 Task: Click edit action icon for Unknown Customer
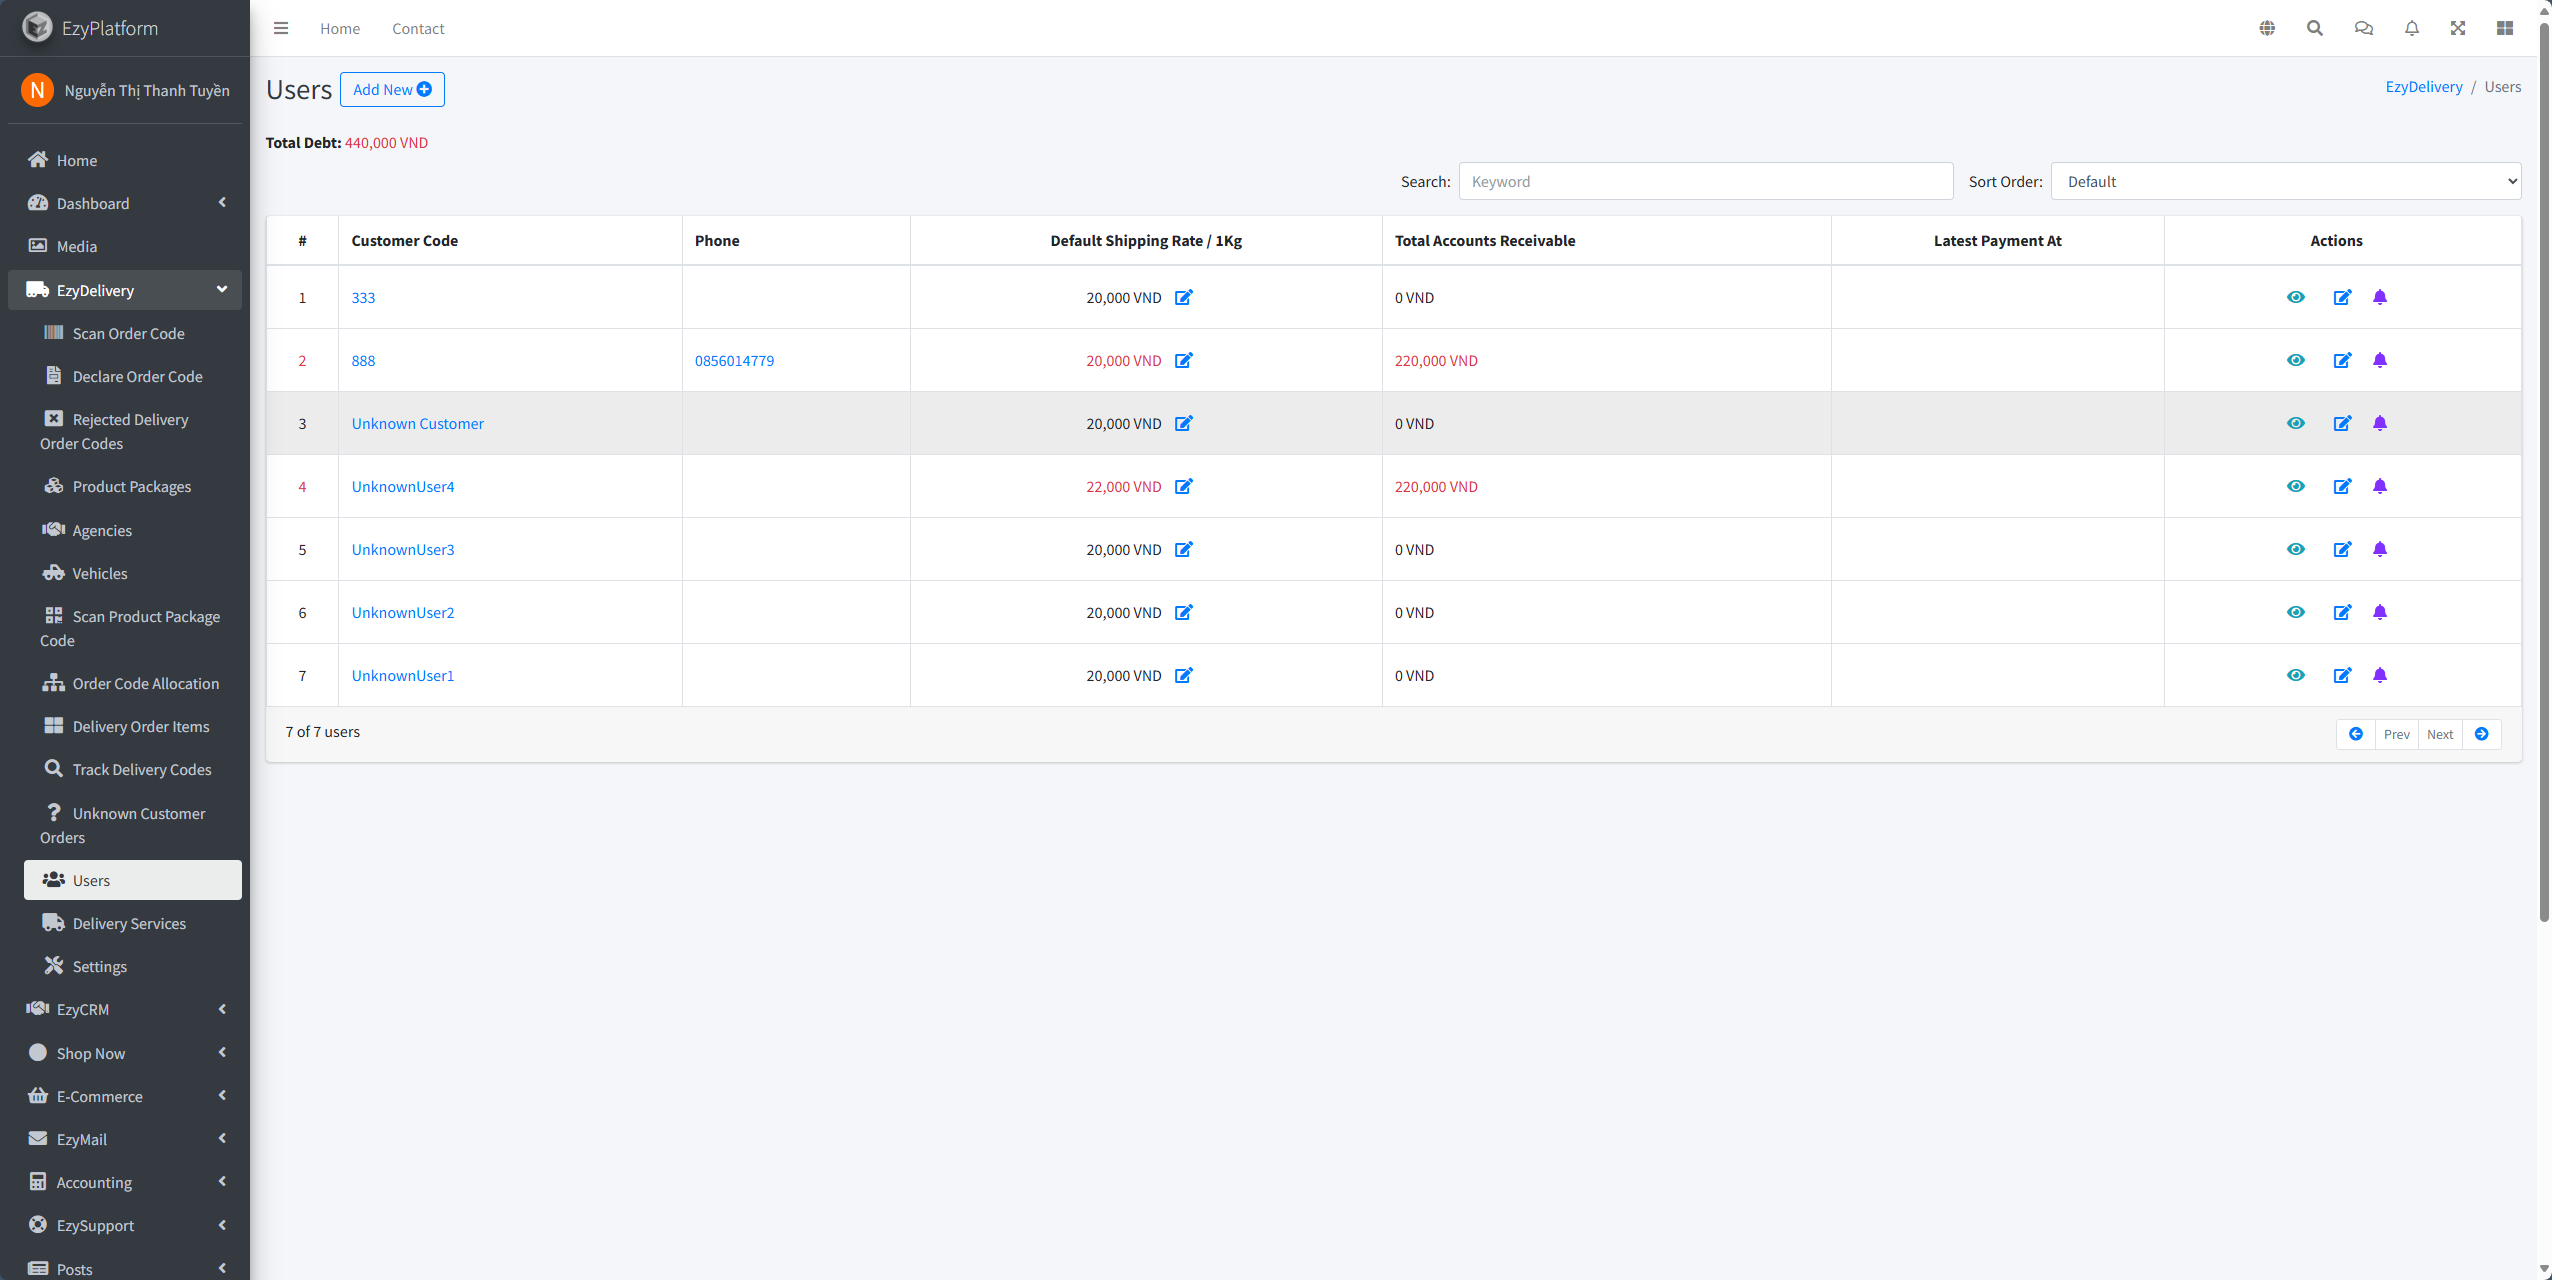2342,423
